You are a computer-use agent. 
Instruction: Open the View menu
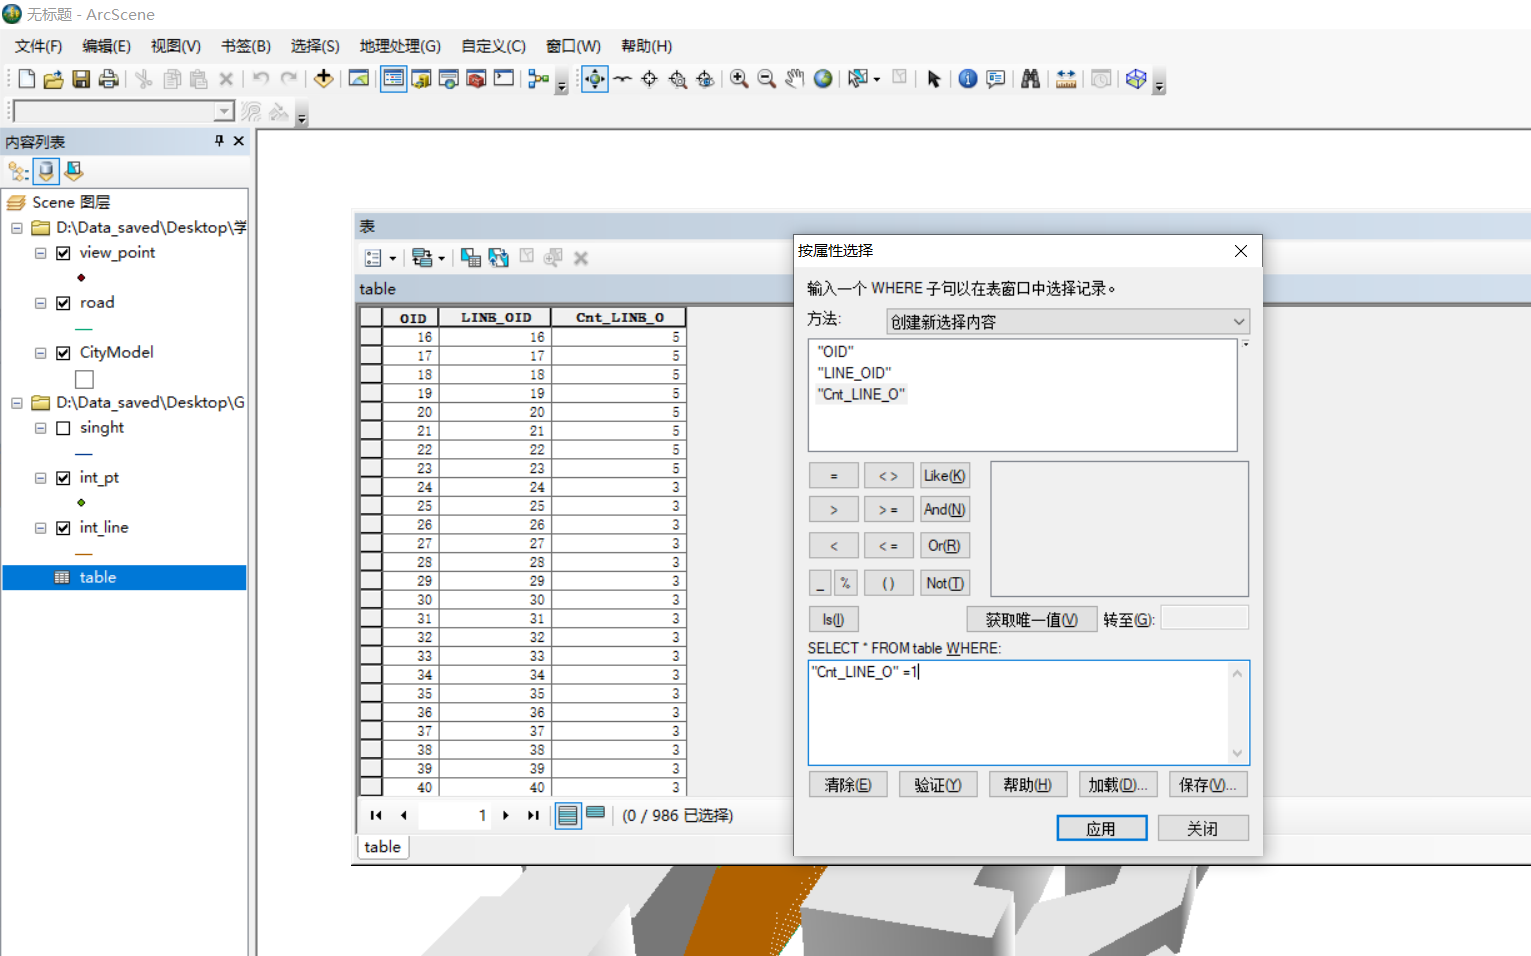tap(176, 46)
